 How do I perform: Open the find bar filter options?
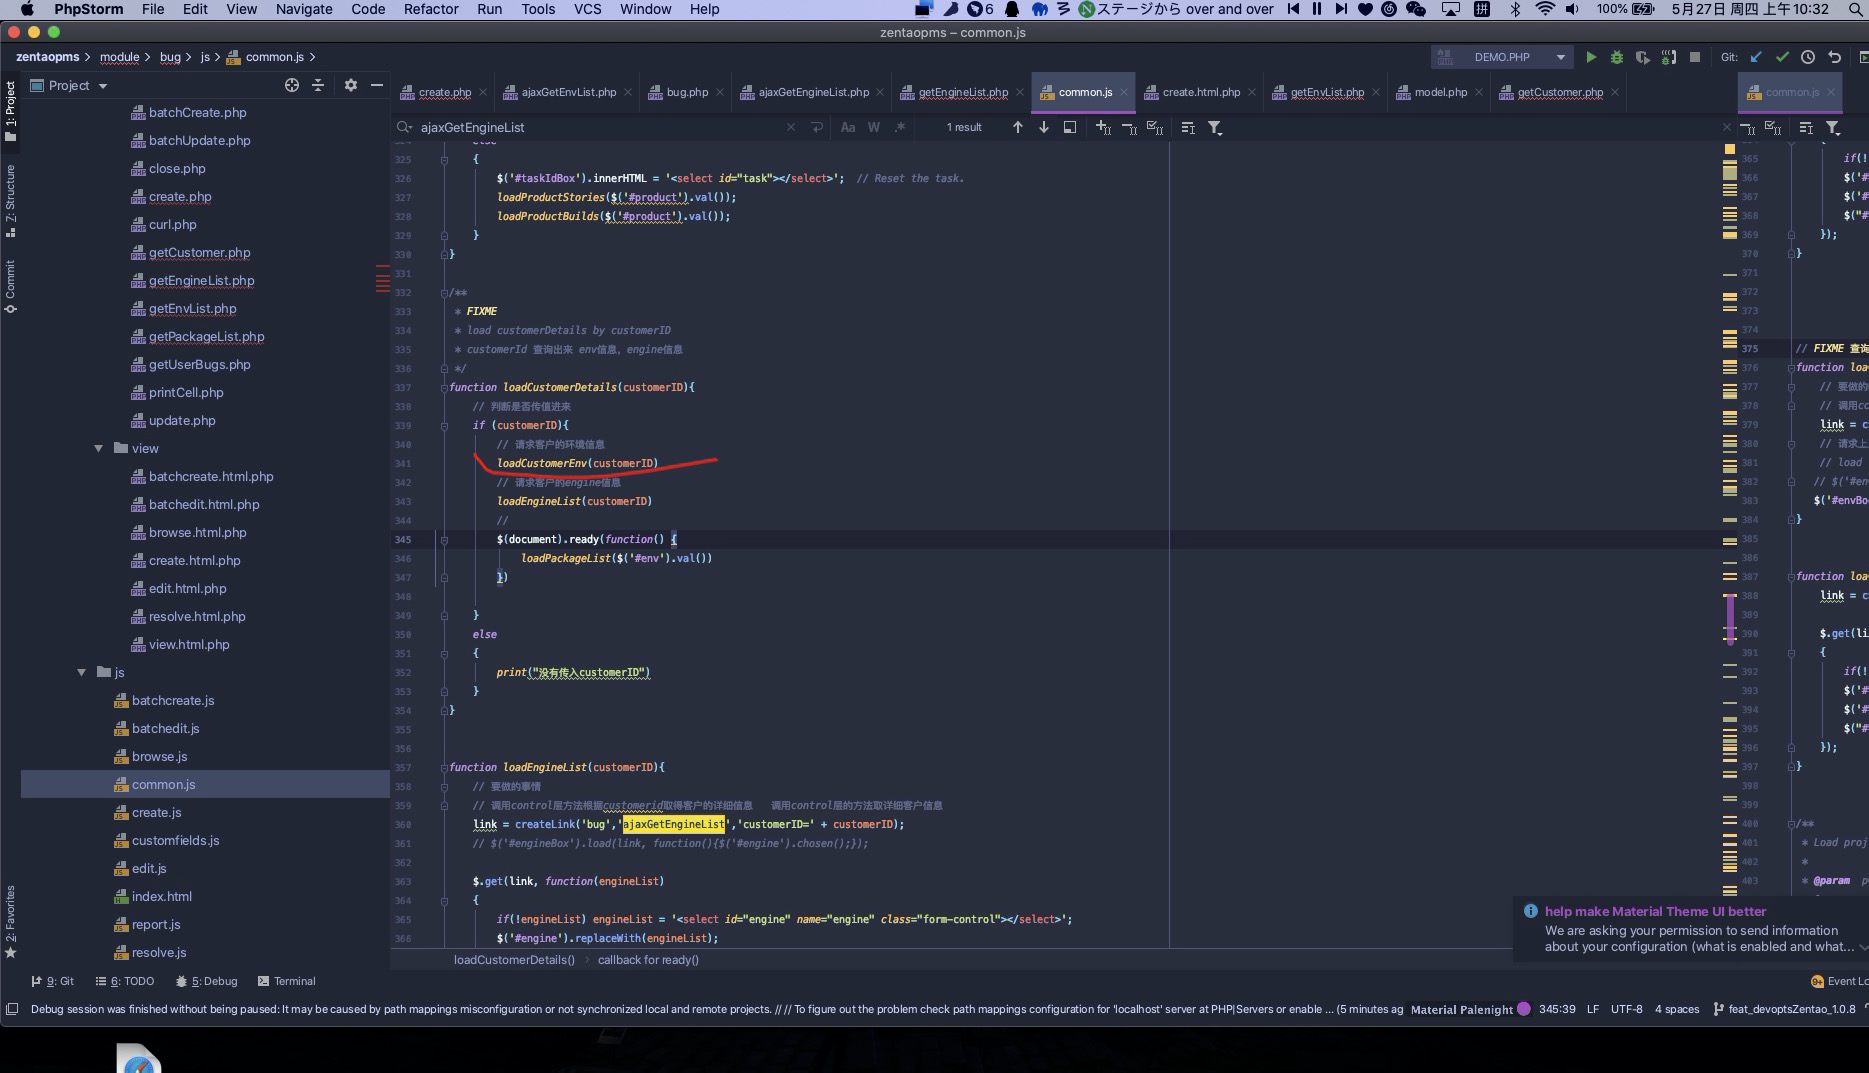point(1214,127)
